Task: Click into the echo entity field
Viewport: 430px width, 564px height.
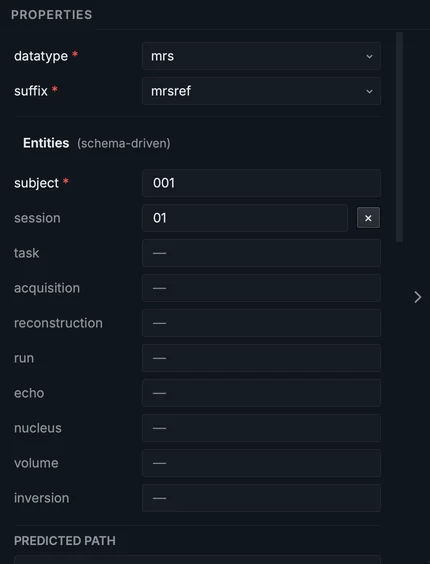Action: (261, 393)
